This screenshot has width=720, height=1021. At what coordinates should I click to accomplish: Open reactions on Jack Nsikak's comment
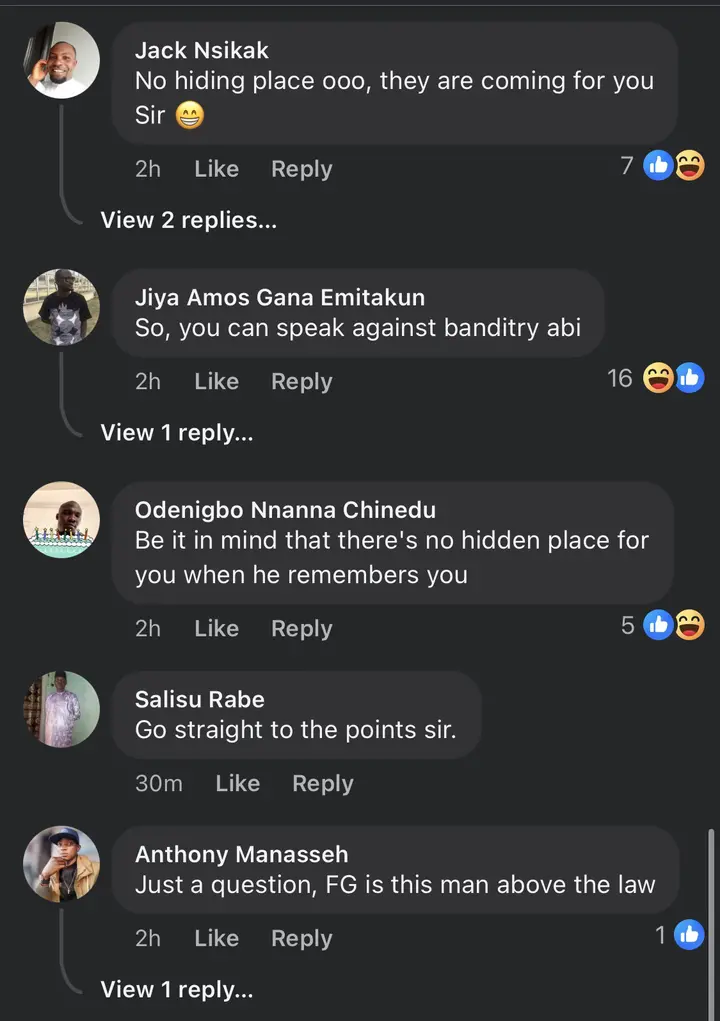(x=673, y=166)
